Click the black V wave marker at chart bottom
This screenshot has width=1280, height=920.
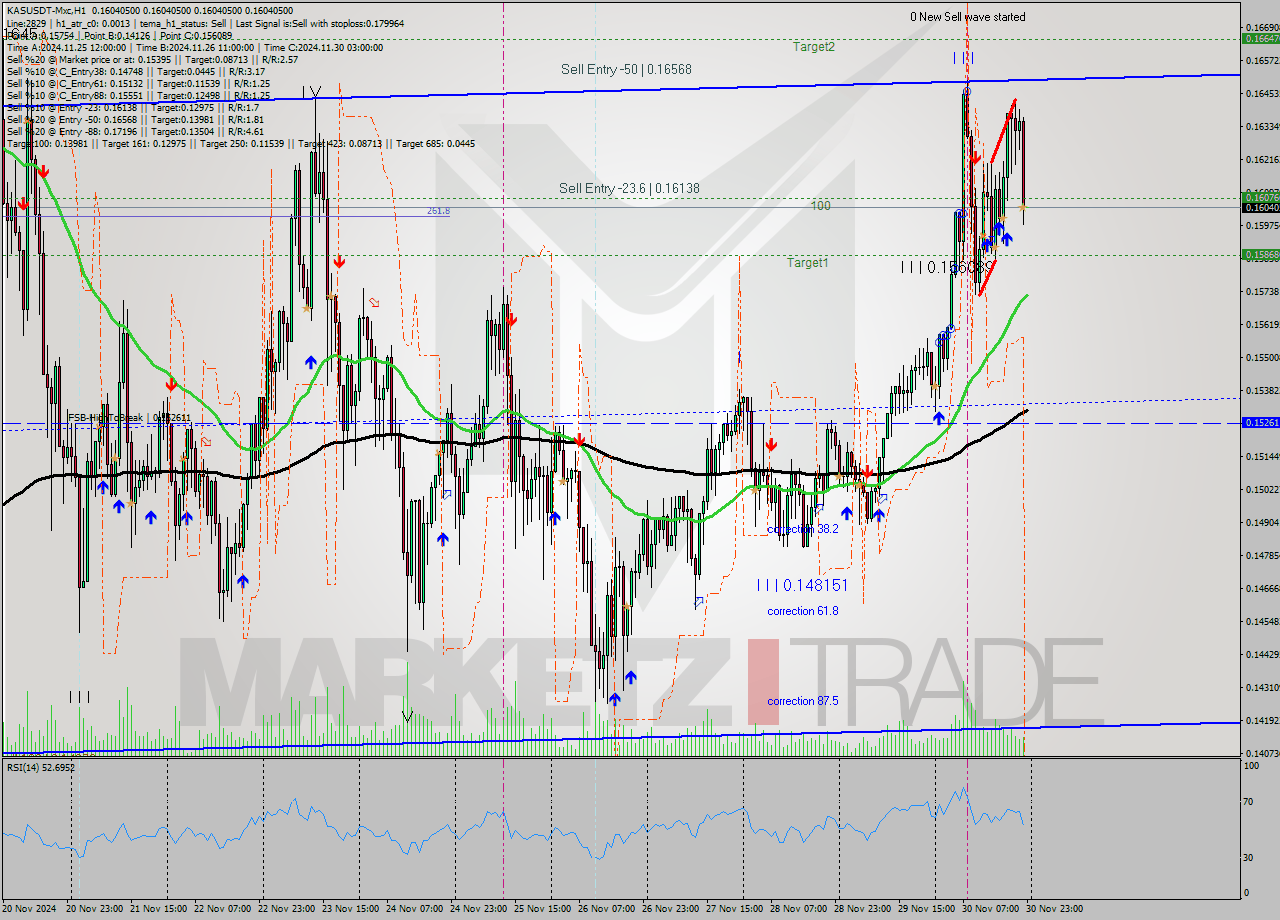click(x=407, y=716)
